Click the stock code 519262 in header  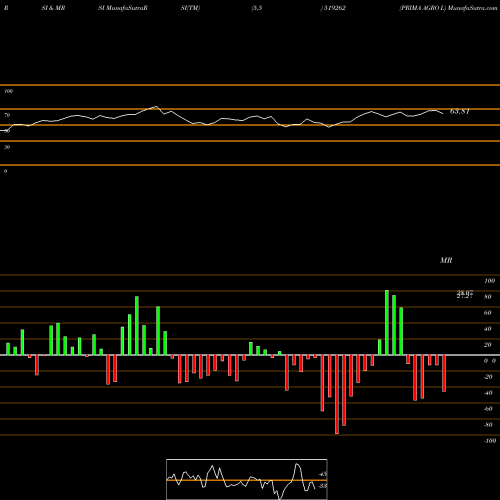click(x=334, y=8)
